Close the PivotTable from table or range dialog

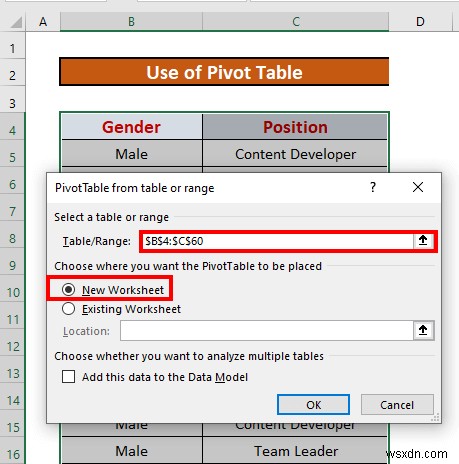point(418,187)
